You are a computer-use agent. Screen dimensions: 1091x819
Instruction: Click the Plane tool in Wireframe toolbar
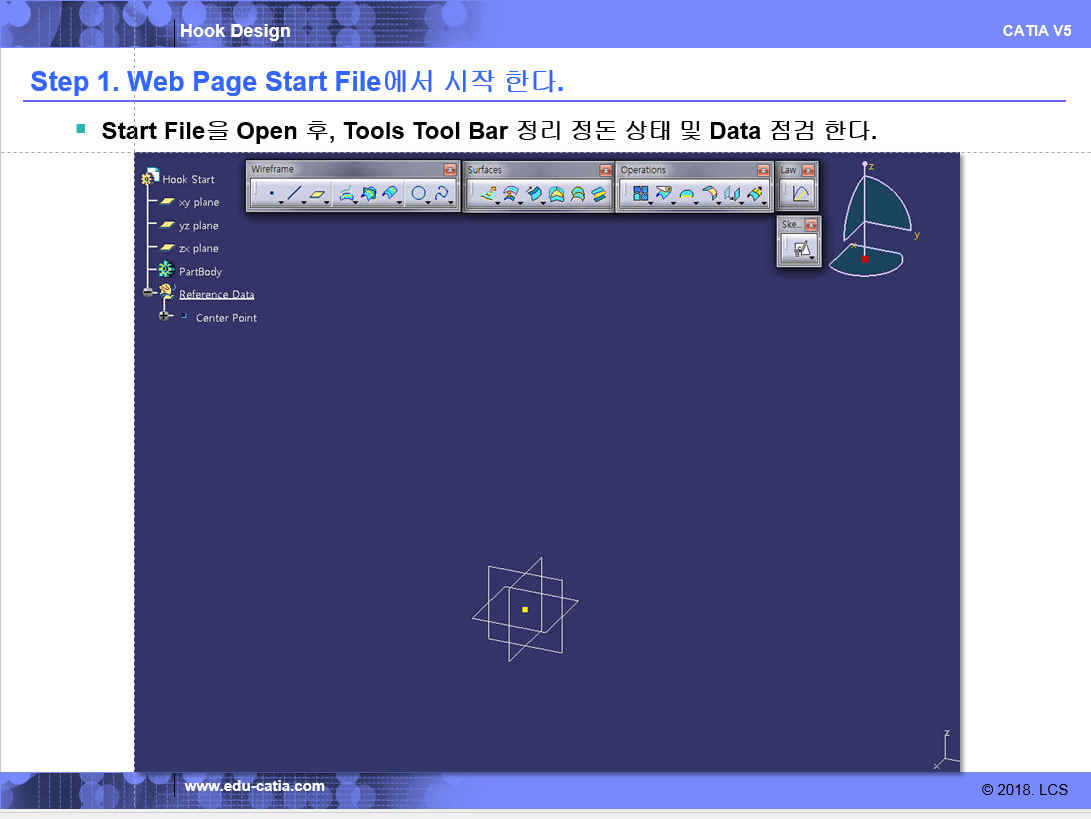coord(317,194)
